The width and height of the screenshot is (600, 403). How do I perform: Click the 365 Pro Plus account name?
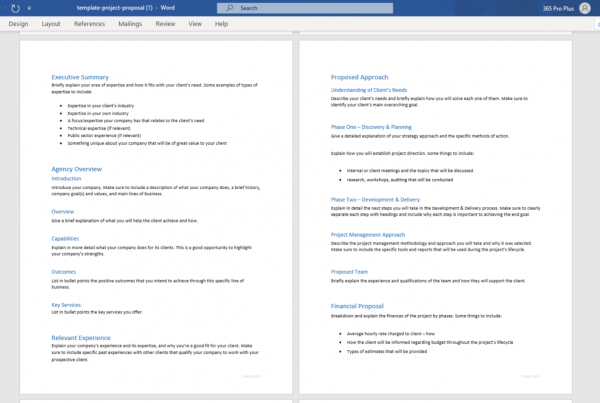[x=558, y=8]
